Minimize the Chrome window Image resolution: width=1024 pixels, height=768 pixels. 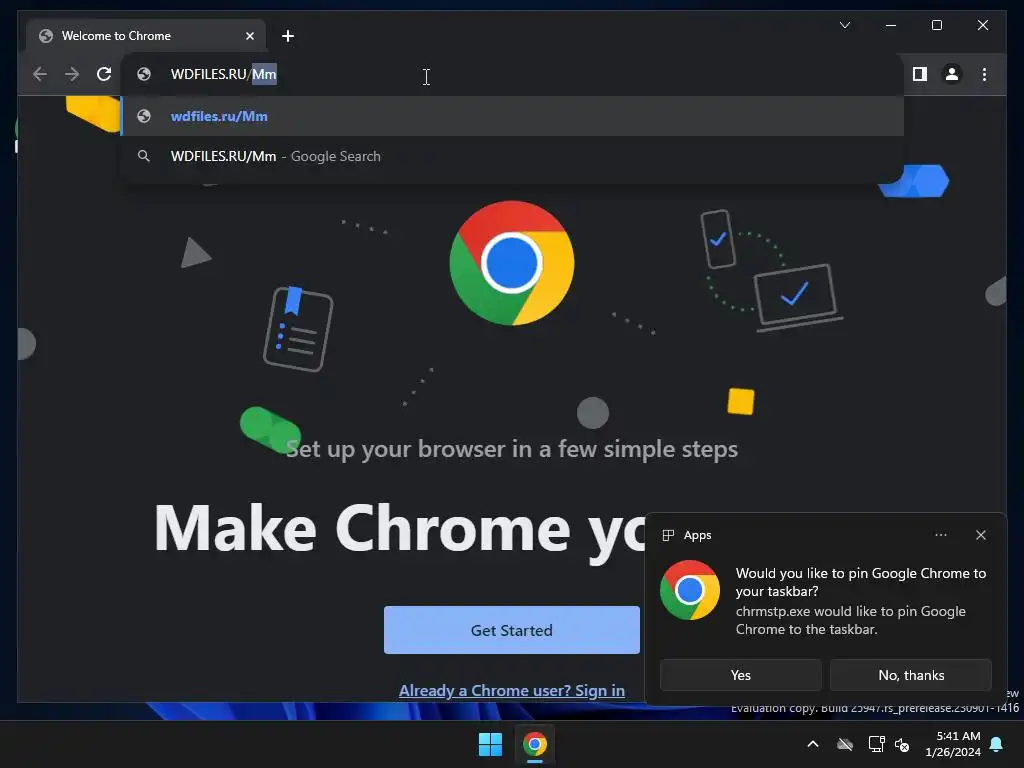[x=891, y=25]
